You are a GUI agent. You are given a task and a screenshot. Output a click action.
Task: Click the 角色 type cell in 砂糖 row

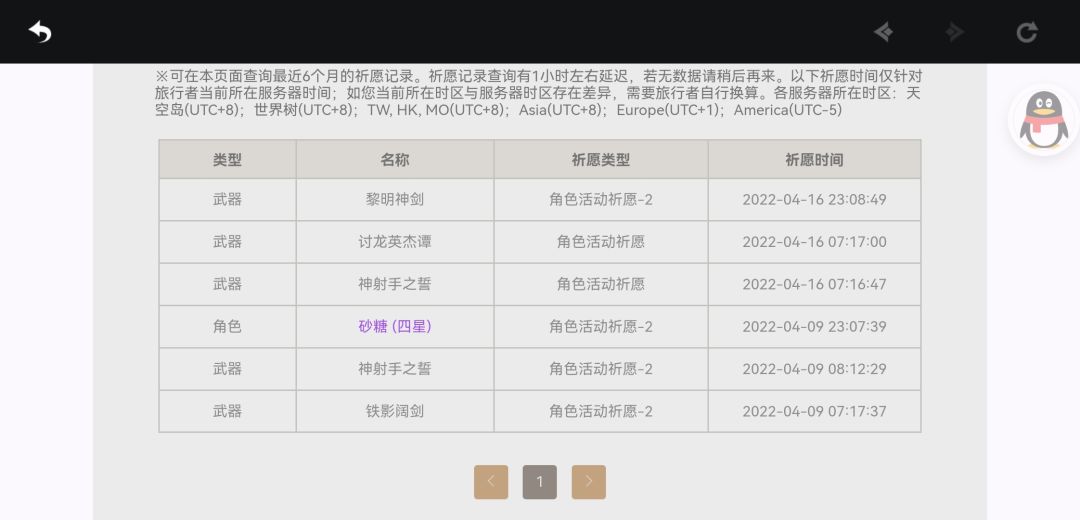(227, 326)
